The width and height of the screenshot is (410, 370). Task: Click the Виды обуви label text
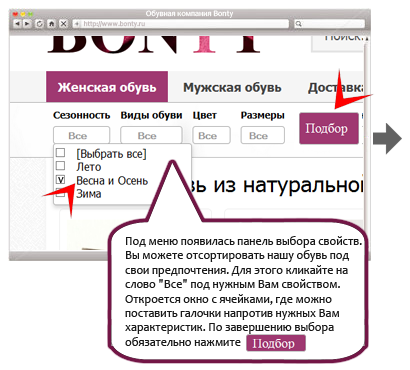click(x=151, y=115)
